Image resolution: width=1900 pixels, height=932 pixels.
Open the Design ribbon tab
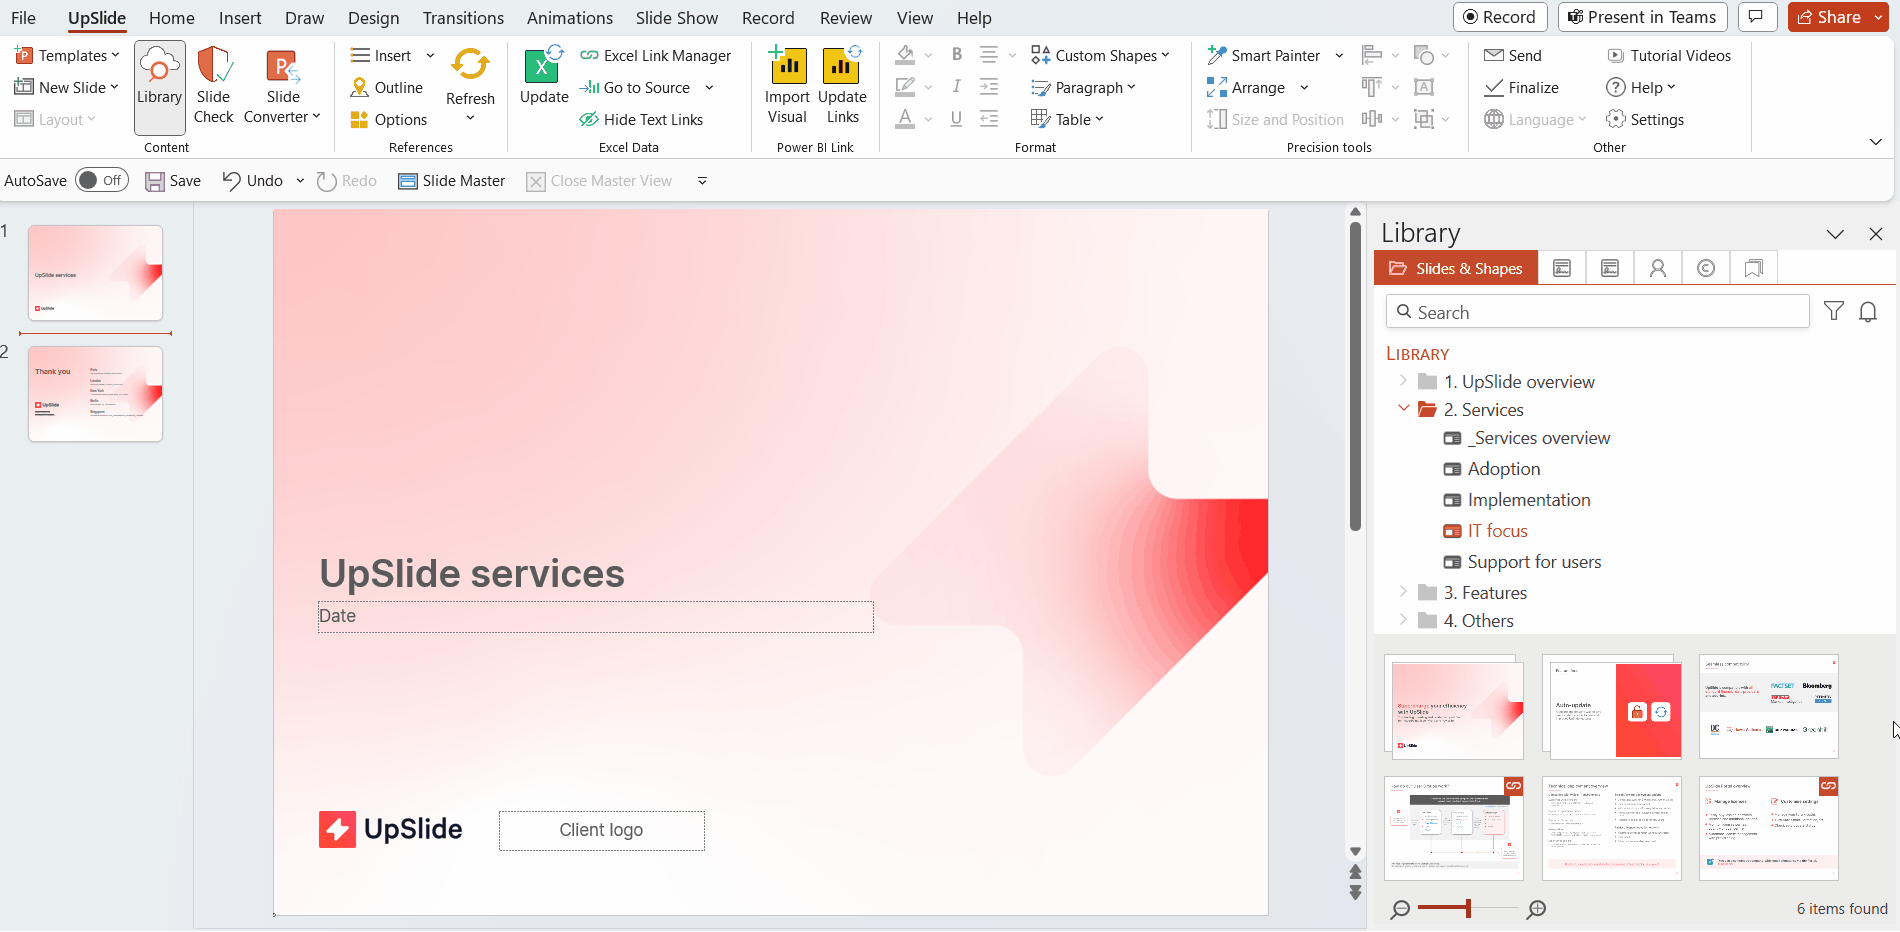pos(373,18)
